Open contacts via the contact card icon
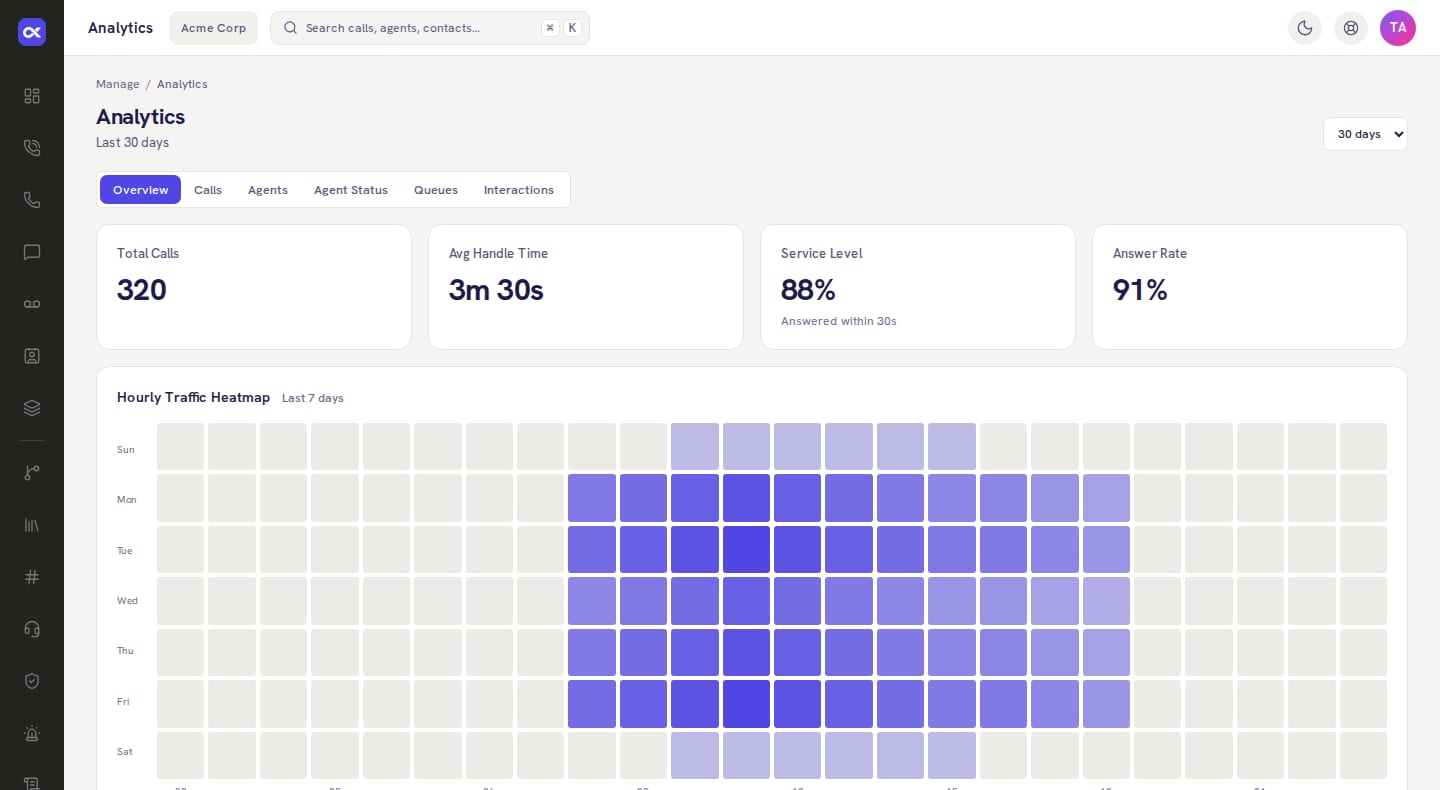Image resolution: width=1440 pixels, height=790 pixels. 32,356
